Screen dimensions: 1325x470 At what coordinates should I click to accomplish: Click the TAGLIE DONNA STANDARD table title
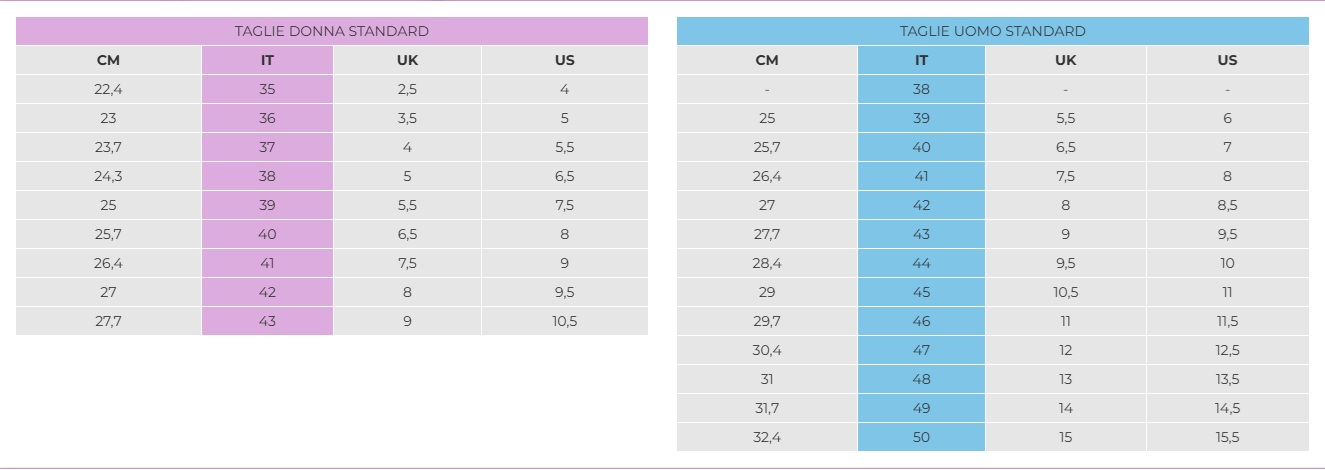tap(331, 31)
